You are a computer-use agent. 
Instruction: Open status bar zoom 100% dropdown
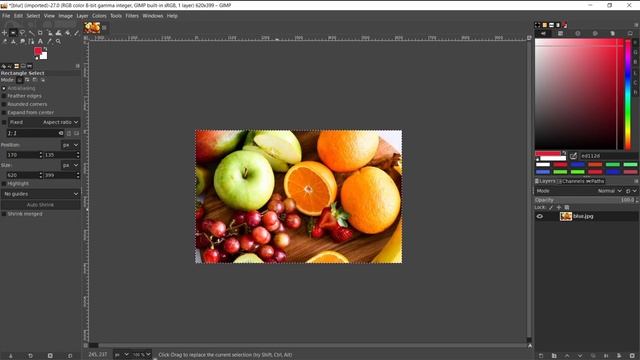(142, 355)
